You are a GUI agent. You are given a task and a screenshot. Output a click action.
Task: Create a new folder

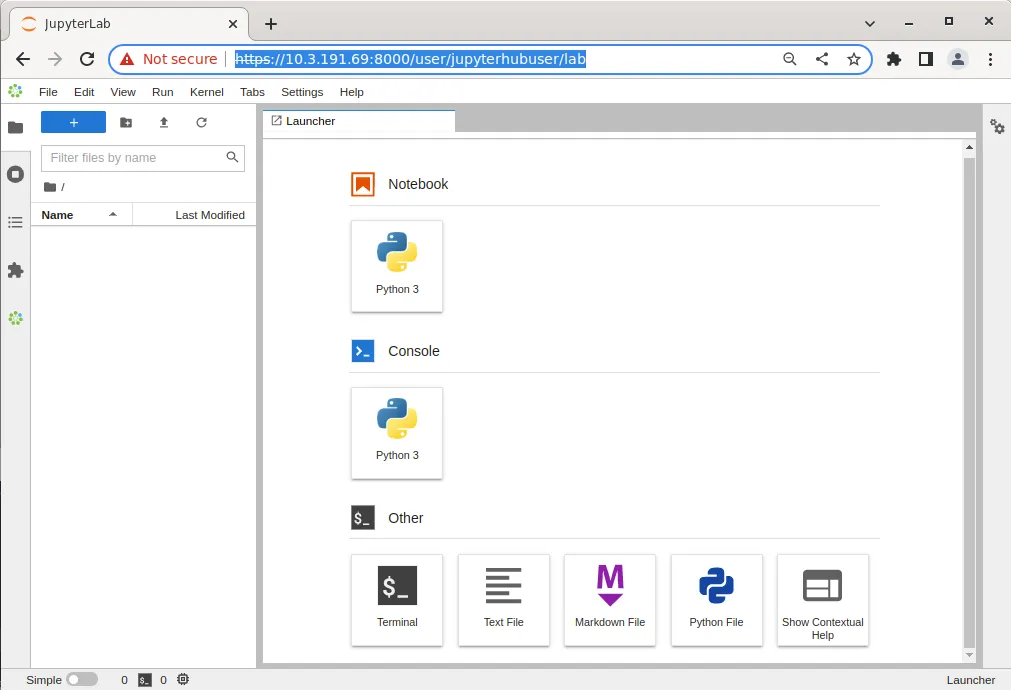(x=126, y=122)
